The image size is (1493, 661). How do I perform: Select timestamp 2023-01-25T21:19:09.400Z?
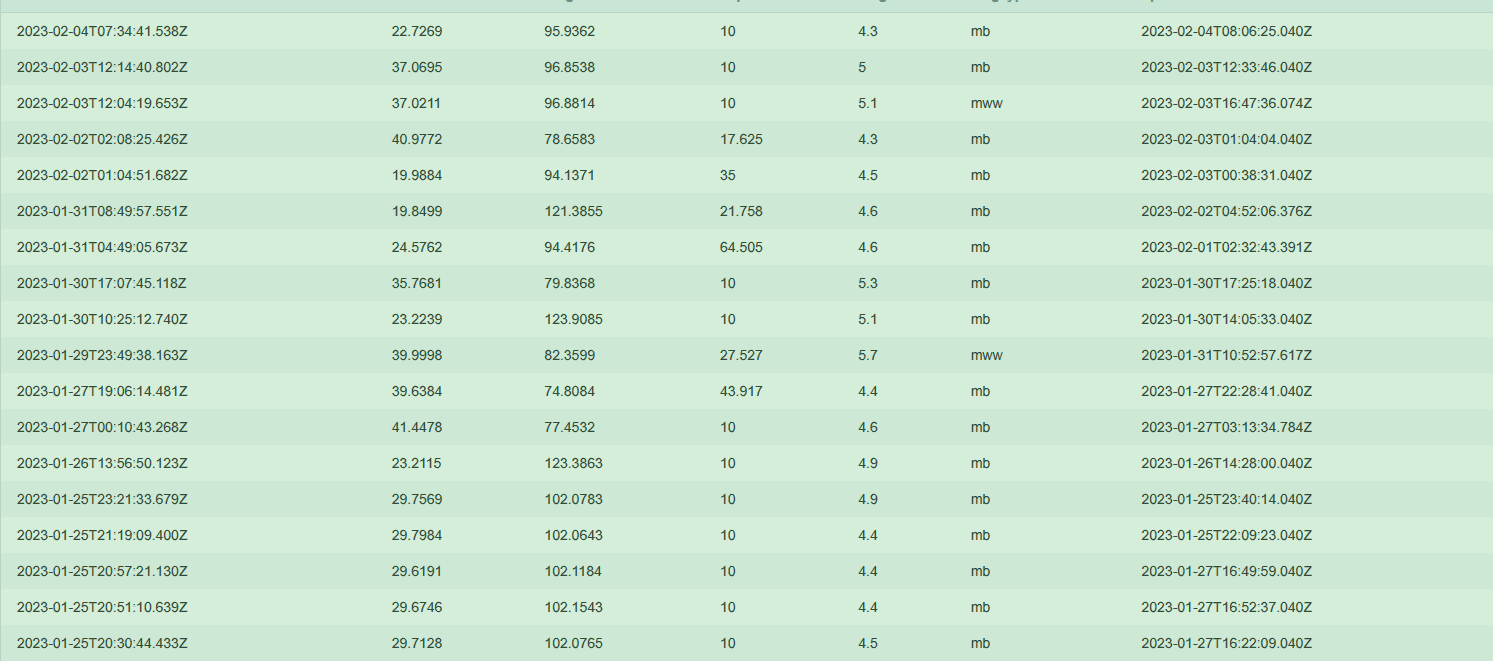(102, 535)
